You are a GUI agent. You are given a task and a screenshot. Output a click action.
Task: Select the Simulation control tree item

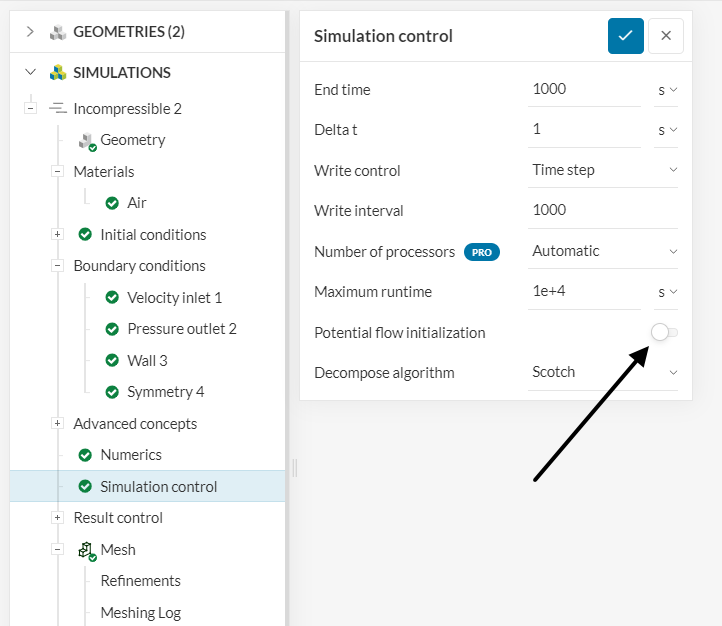(148, 486)
